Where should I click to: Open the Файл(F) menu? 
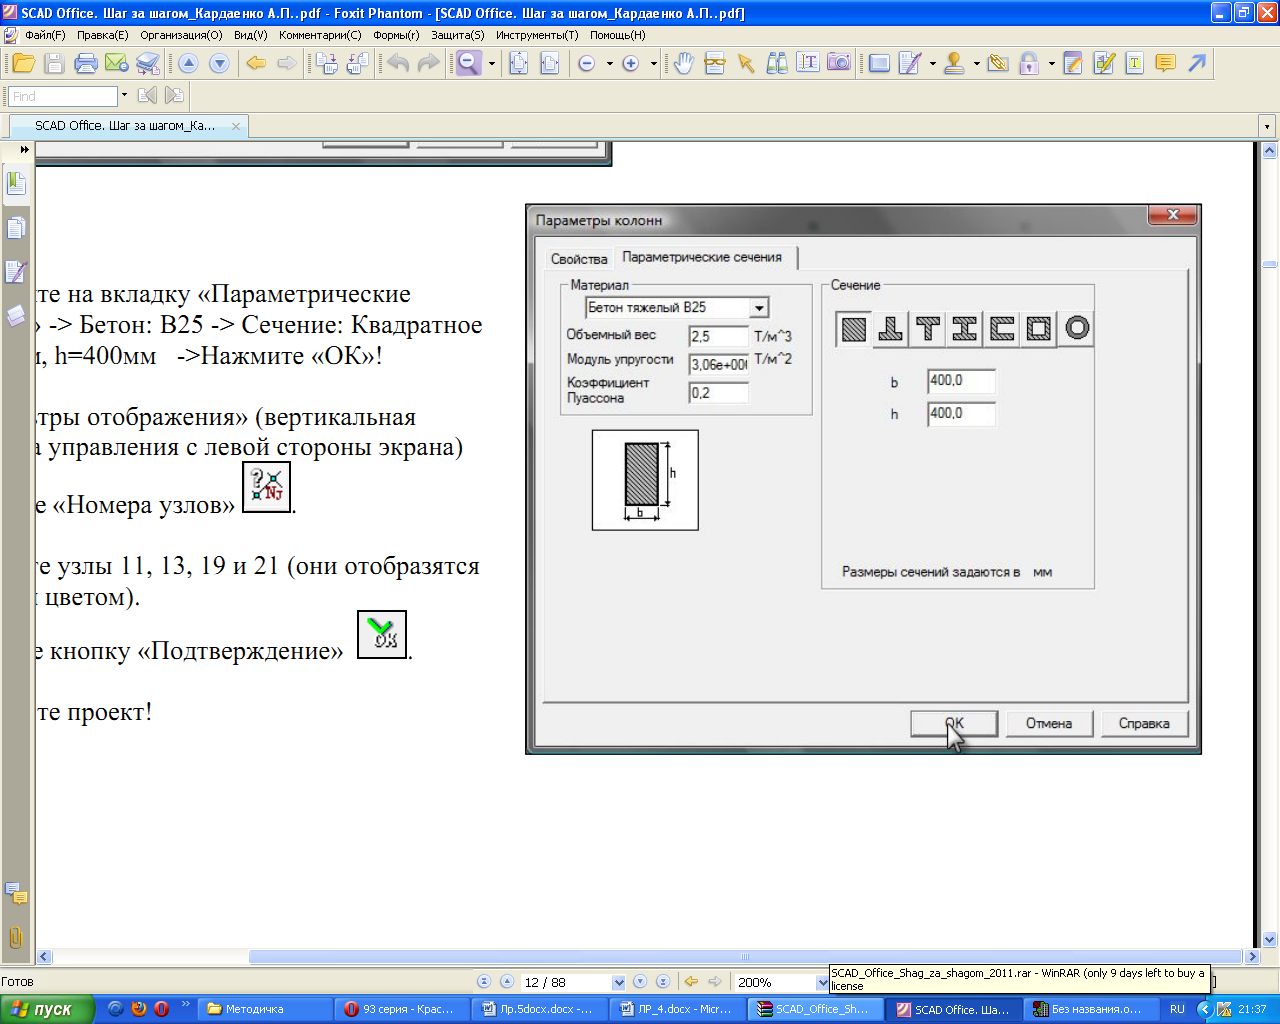pos(45,35)
